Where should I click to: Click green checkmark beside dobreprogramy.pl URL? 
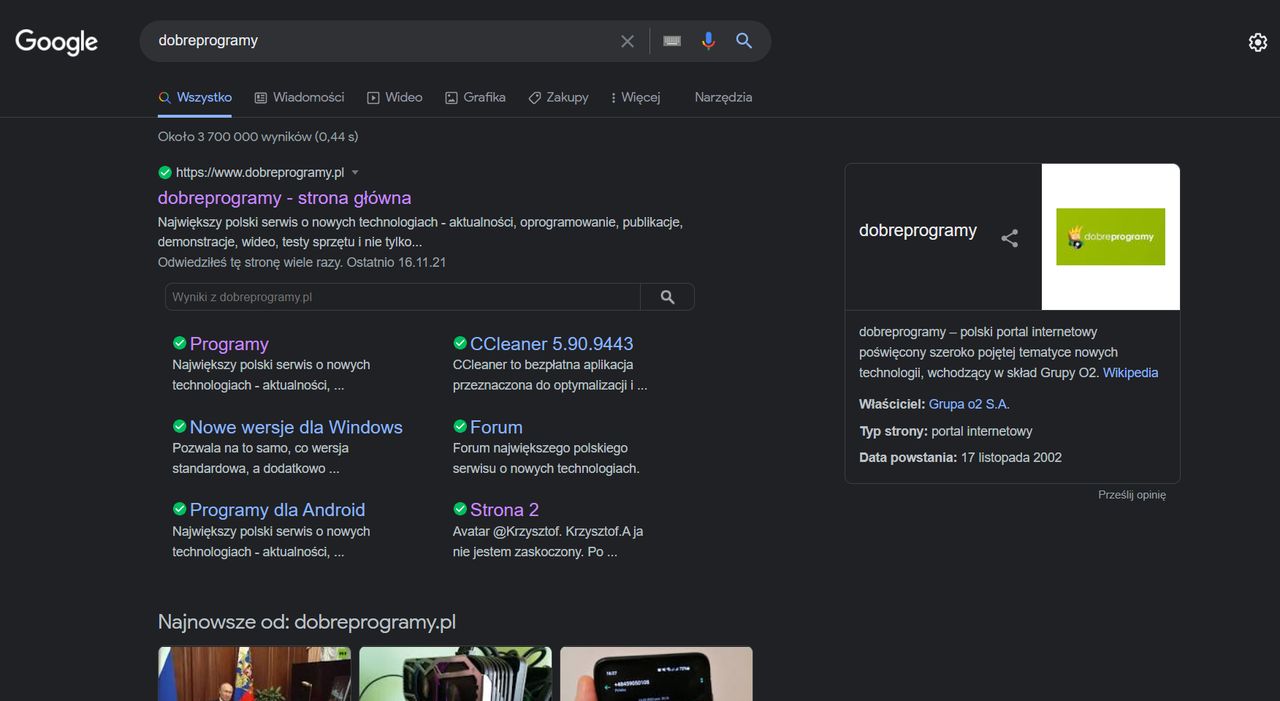165,172
